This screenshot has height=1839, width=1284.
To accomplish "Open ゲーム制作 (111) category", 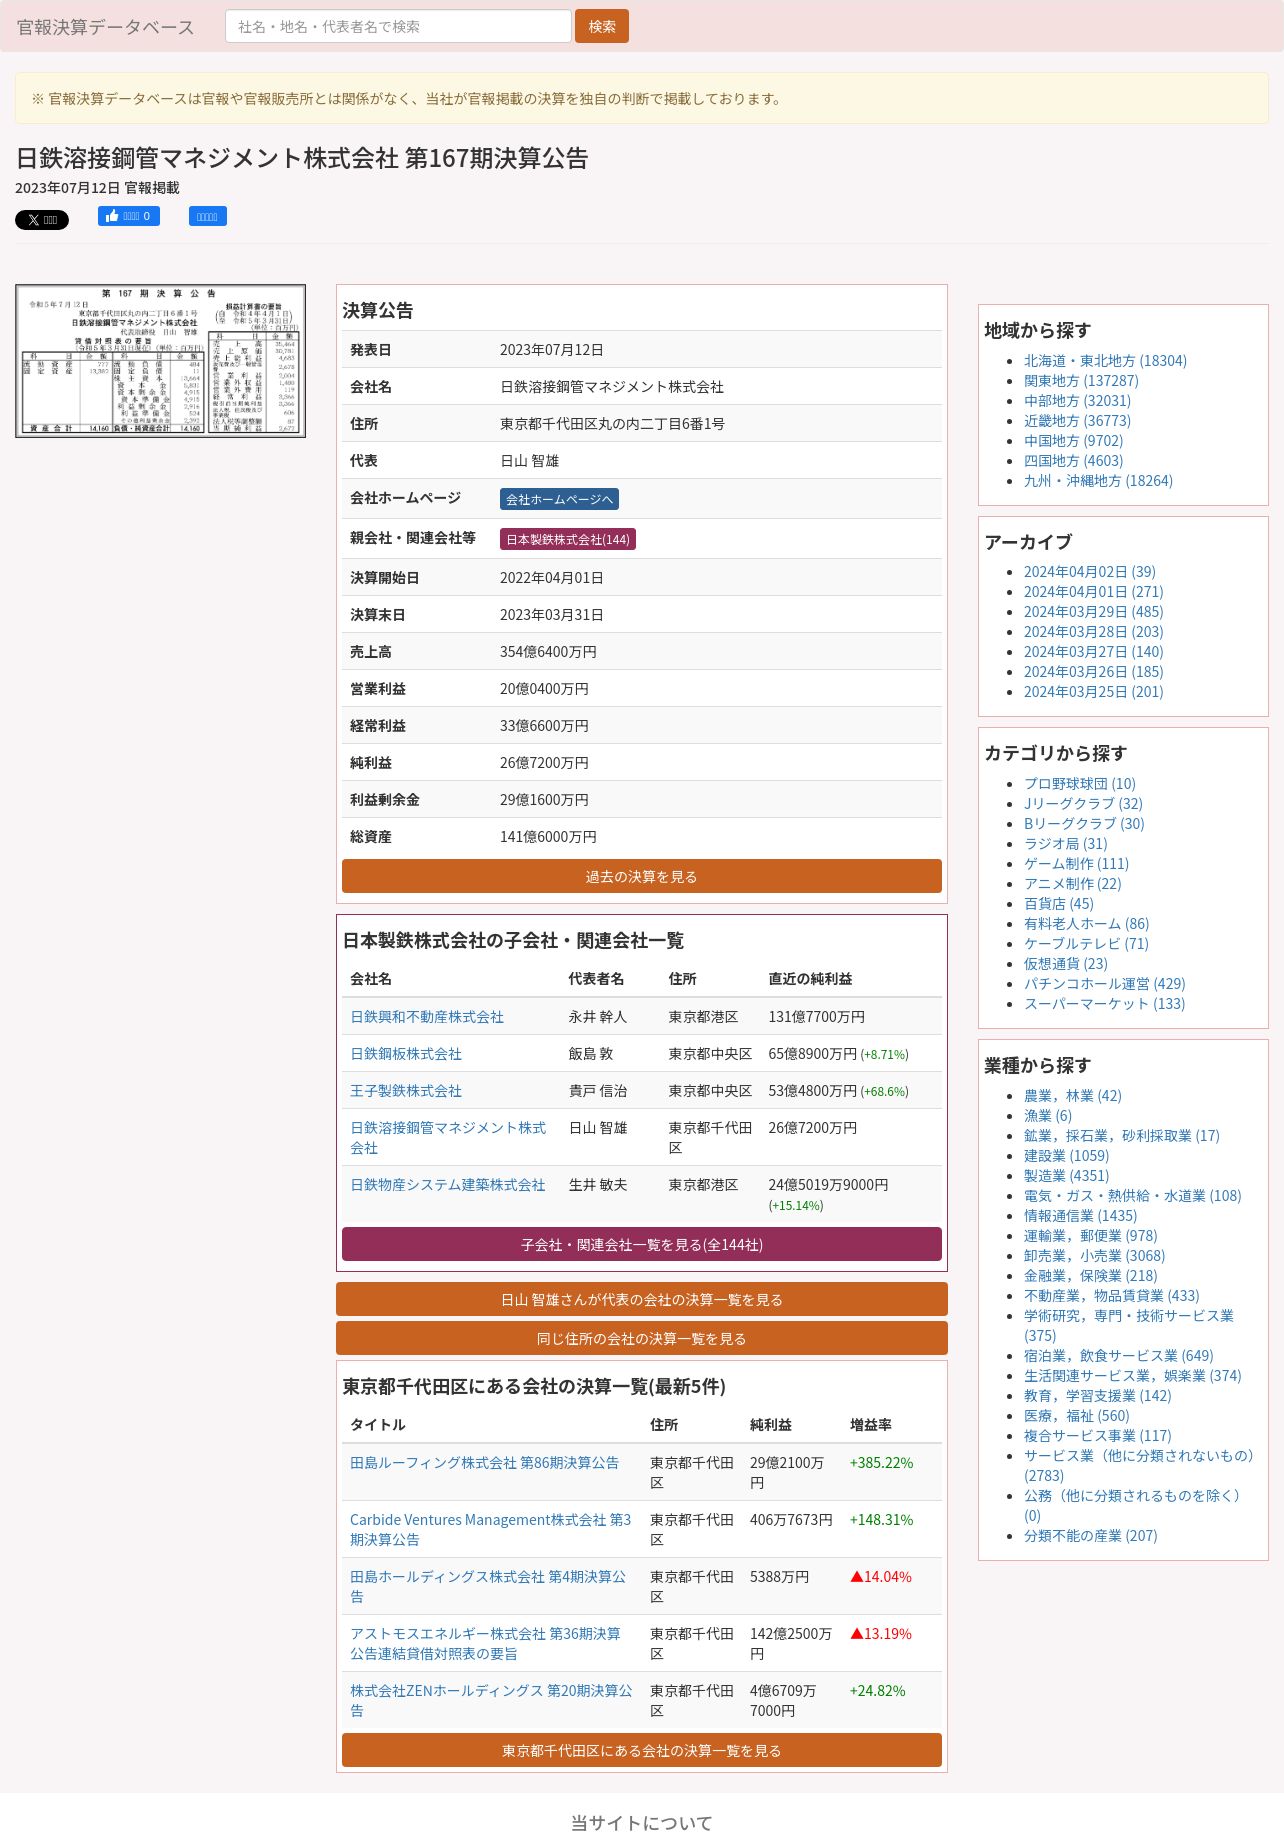I will [x=1076, y=864].
